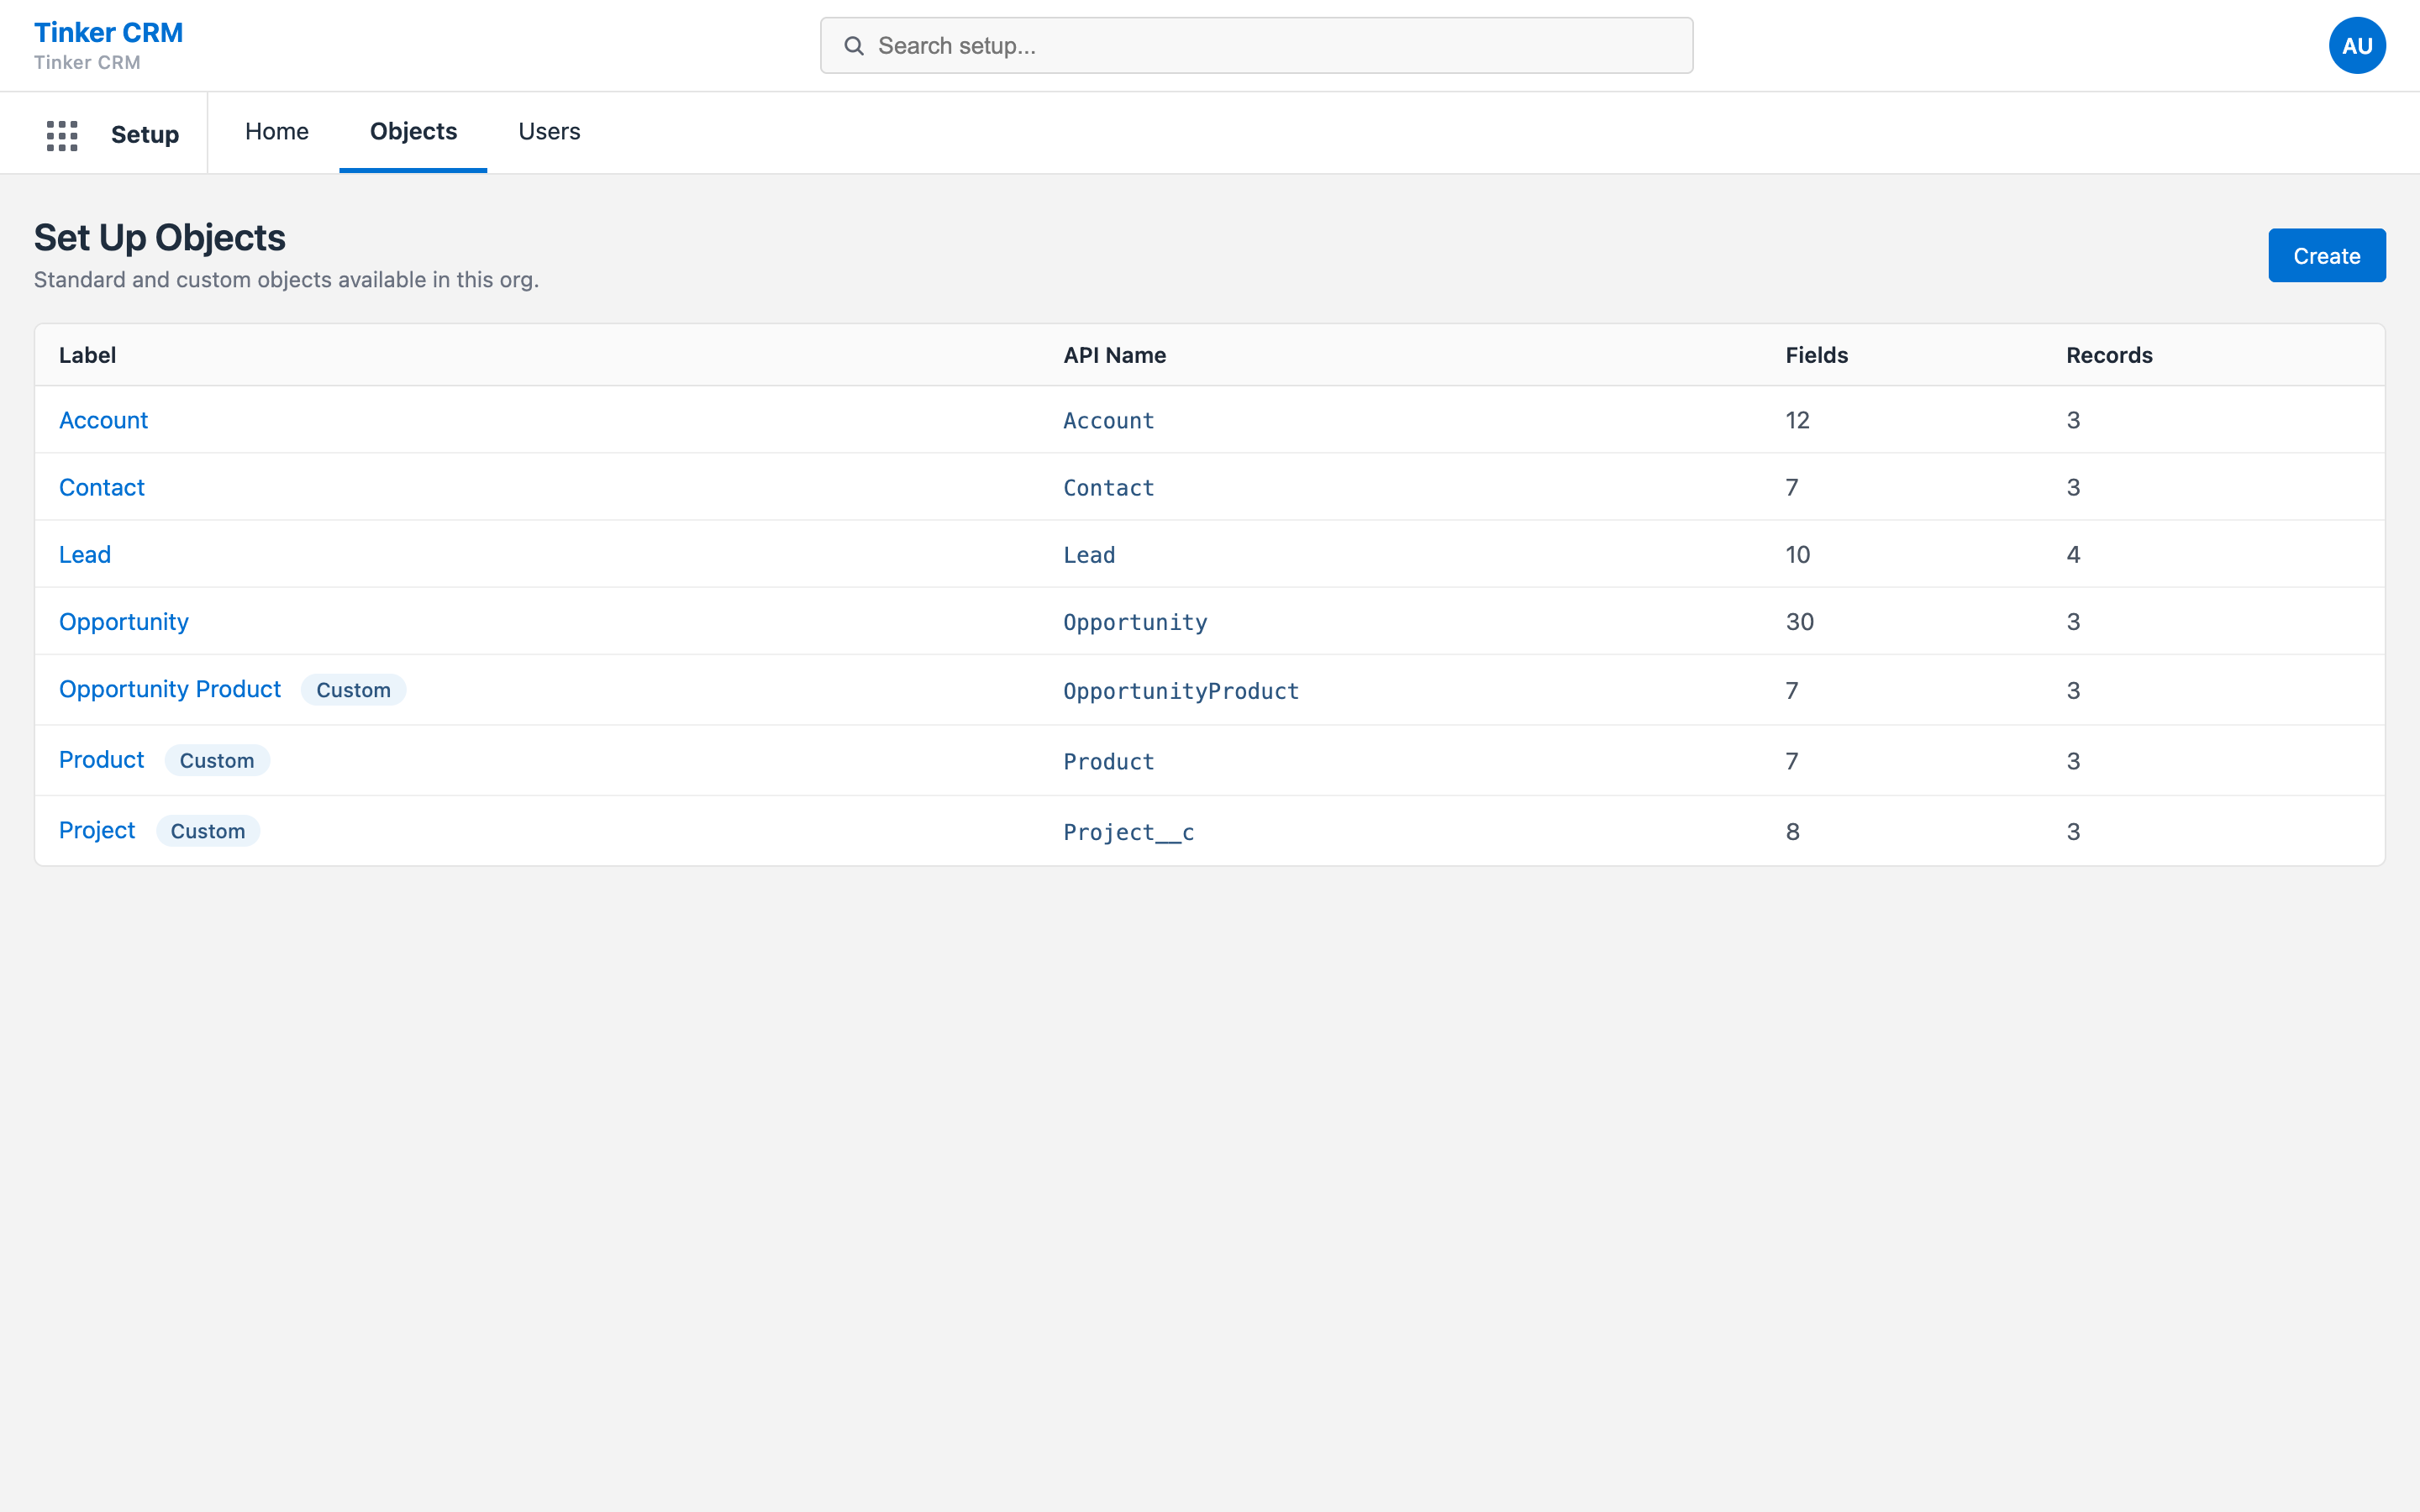The image size is (2420, 1512).
Task: Open the Contact object
Action: pyautogui.click(x=101, y=488)
